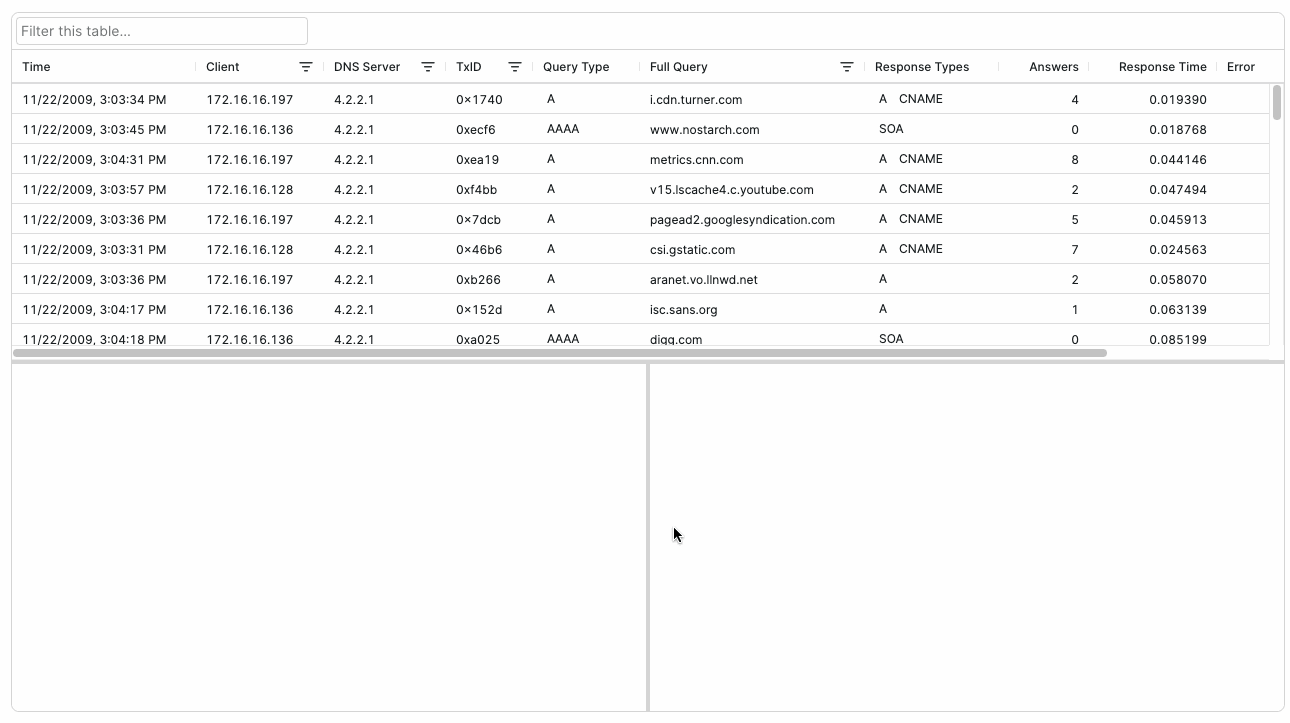Click CNAME response type in csi.gstatic.com row
Screen dimensions: 1290x723
click(921, 249)
